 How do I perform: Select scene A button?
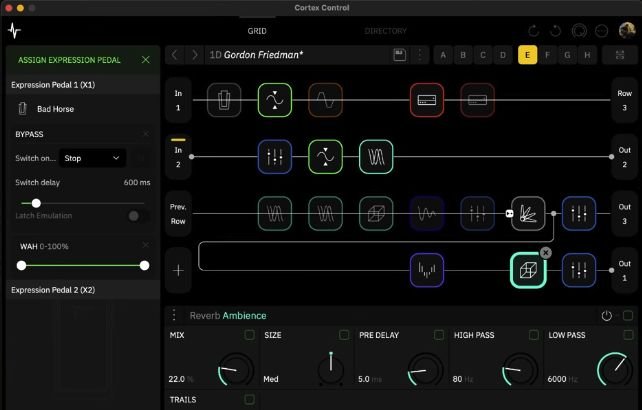tap(443, 55)
